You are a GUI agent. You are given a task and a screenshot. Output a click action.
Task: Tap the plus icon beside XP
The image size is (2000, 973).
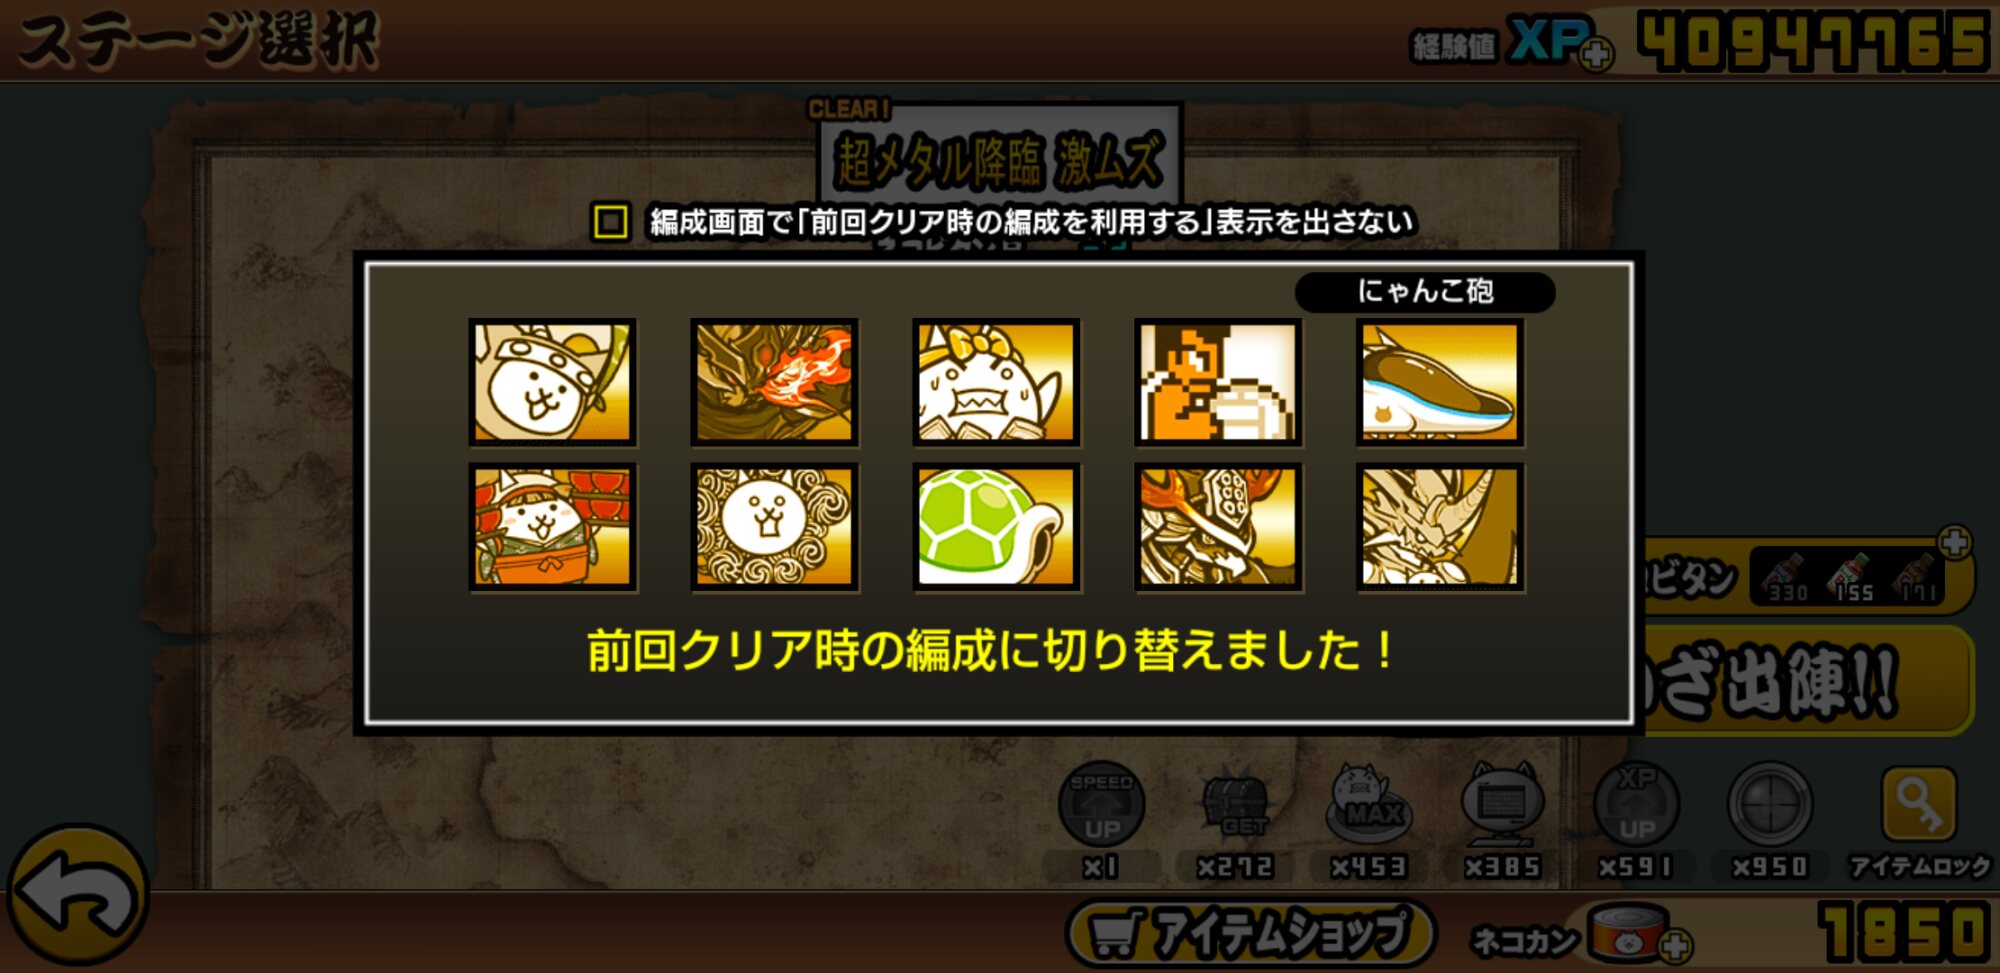(1596, 53)
